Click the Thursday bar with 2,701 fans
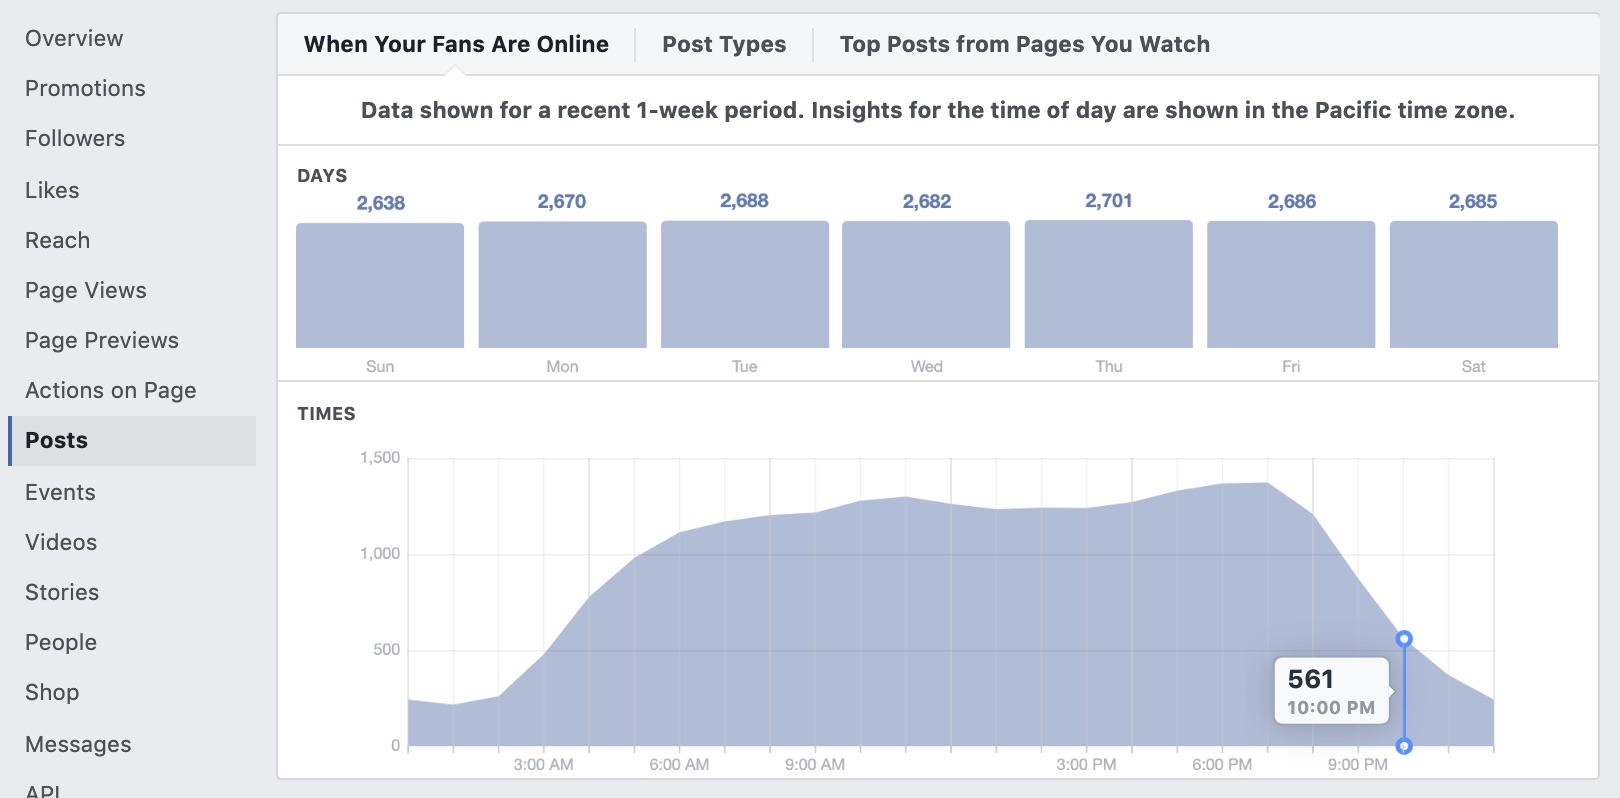Screen dimensions: 1620x798 pos(1108,284)
